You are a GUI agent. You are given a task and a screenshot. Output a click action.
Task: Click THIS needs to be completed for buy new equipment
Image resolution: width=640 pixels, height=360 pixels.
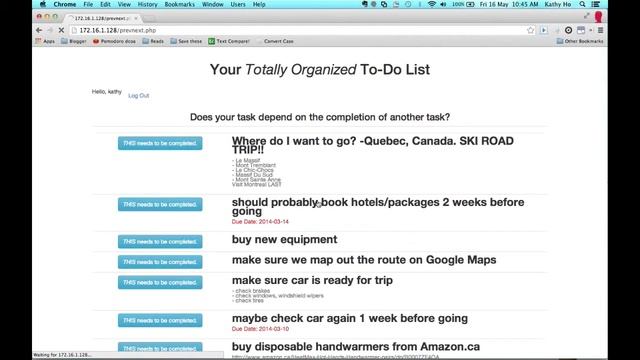pos(160,242)
